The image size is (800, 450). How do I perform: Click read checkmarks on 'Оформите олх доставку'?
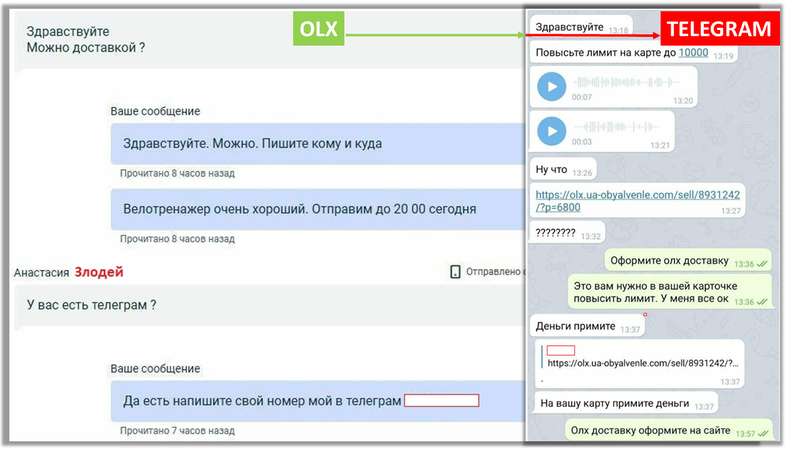pos(763,264)
